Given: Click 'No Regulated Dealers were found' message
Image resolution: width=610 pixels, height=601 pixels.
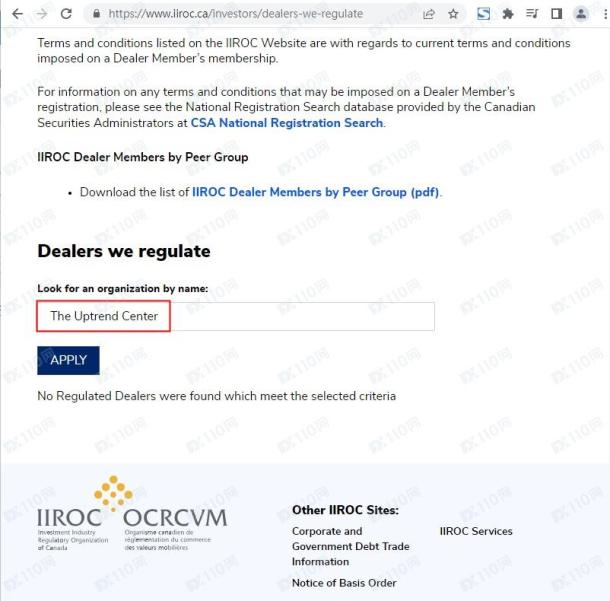Looking at the screenshot, I should pos(217,396).
